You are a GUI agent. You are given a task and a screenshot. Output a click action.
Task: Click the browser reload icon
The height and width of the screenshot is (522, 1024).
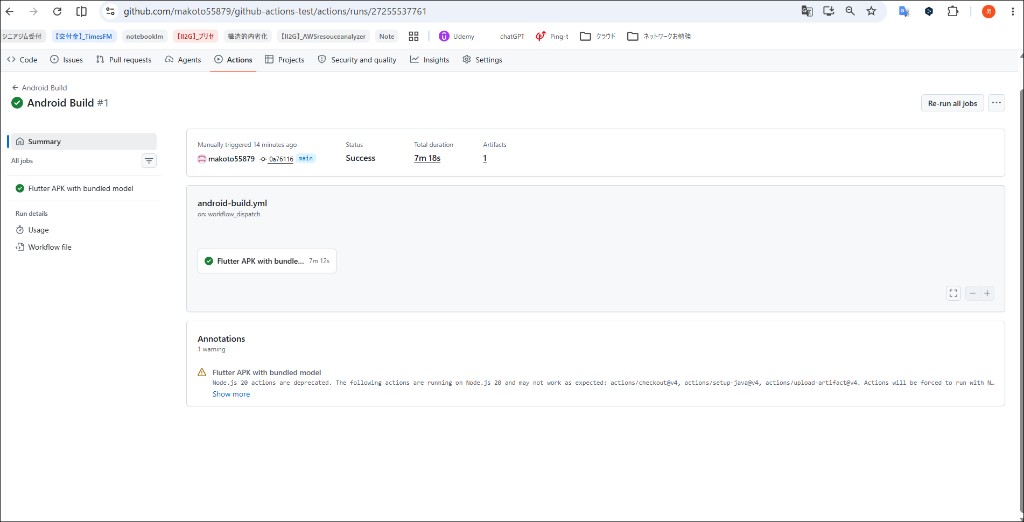click(57, 11)
